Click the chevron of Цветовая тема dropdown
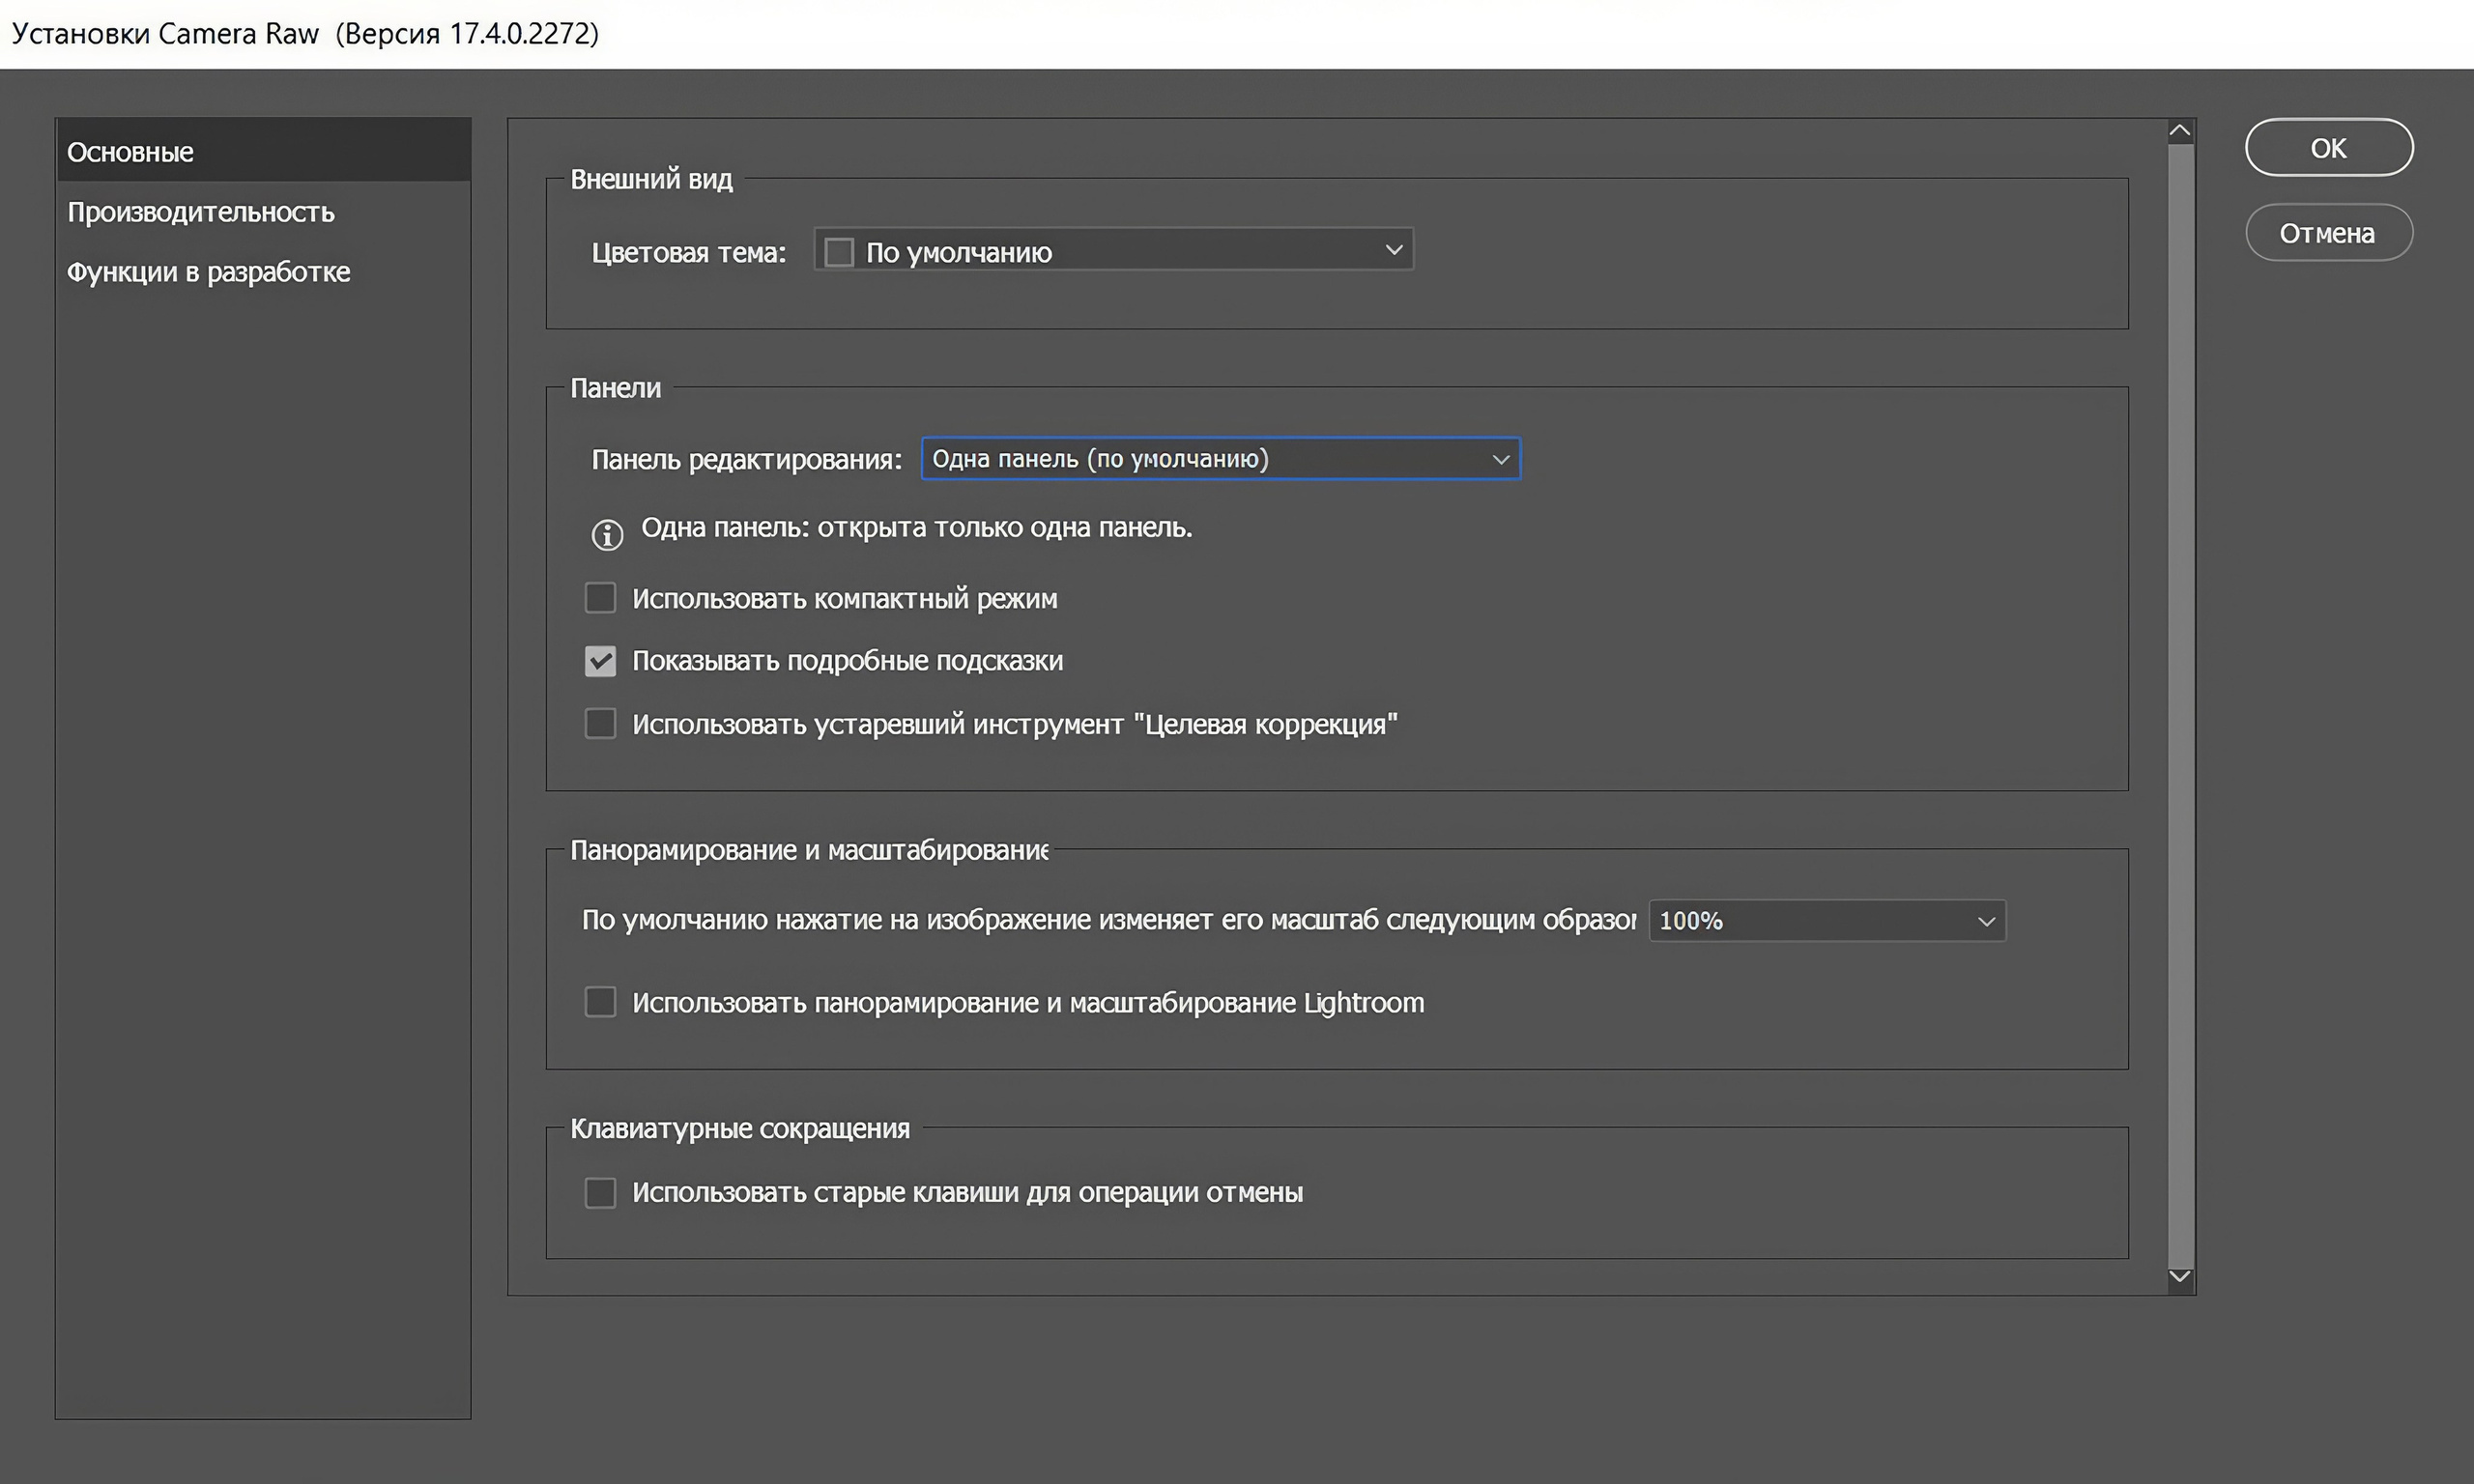2474x1484 pixels. [x=1393, y=250]
